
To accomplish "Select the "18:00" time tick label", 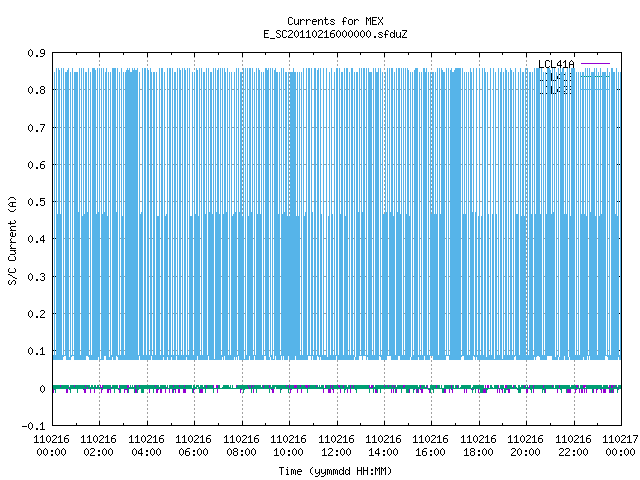I will coord(478,452).
